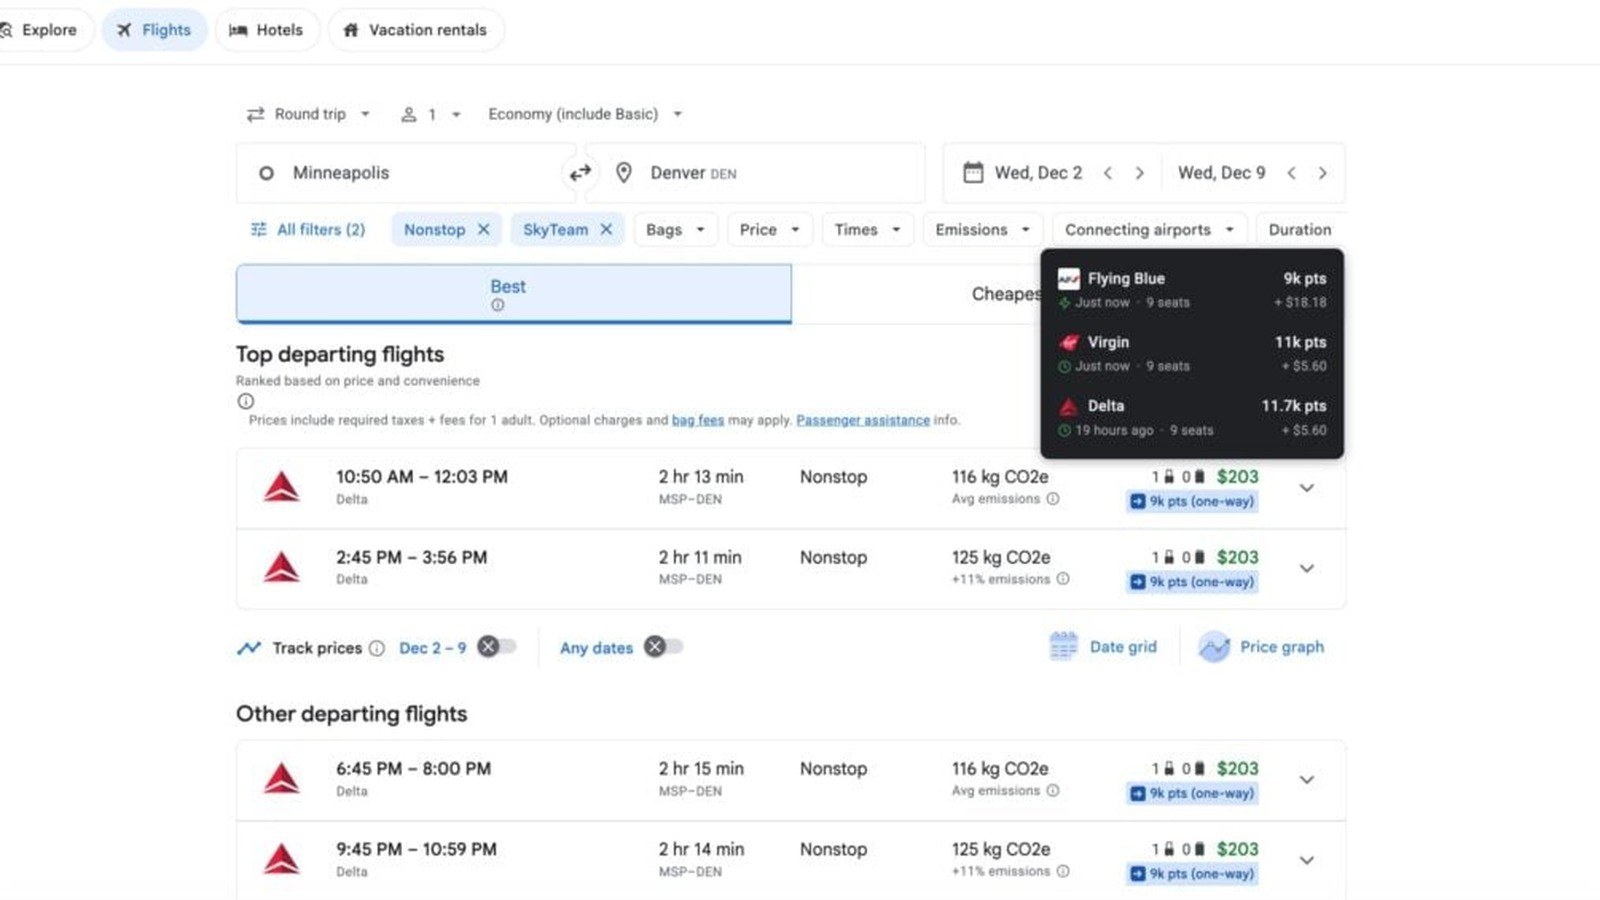Switch to the Flights tab
This screenshot has height=900, width=1600.
click(x=154, y=30)
